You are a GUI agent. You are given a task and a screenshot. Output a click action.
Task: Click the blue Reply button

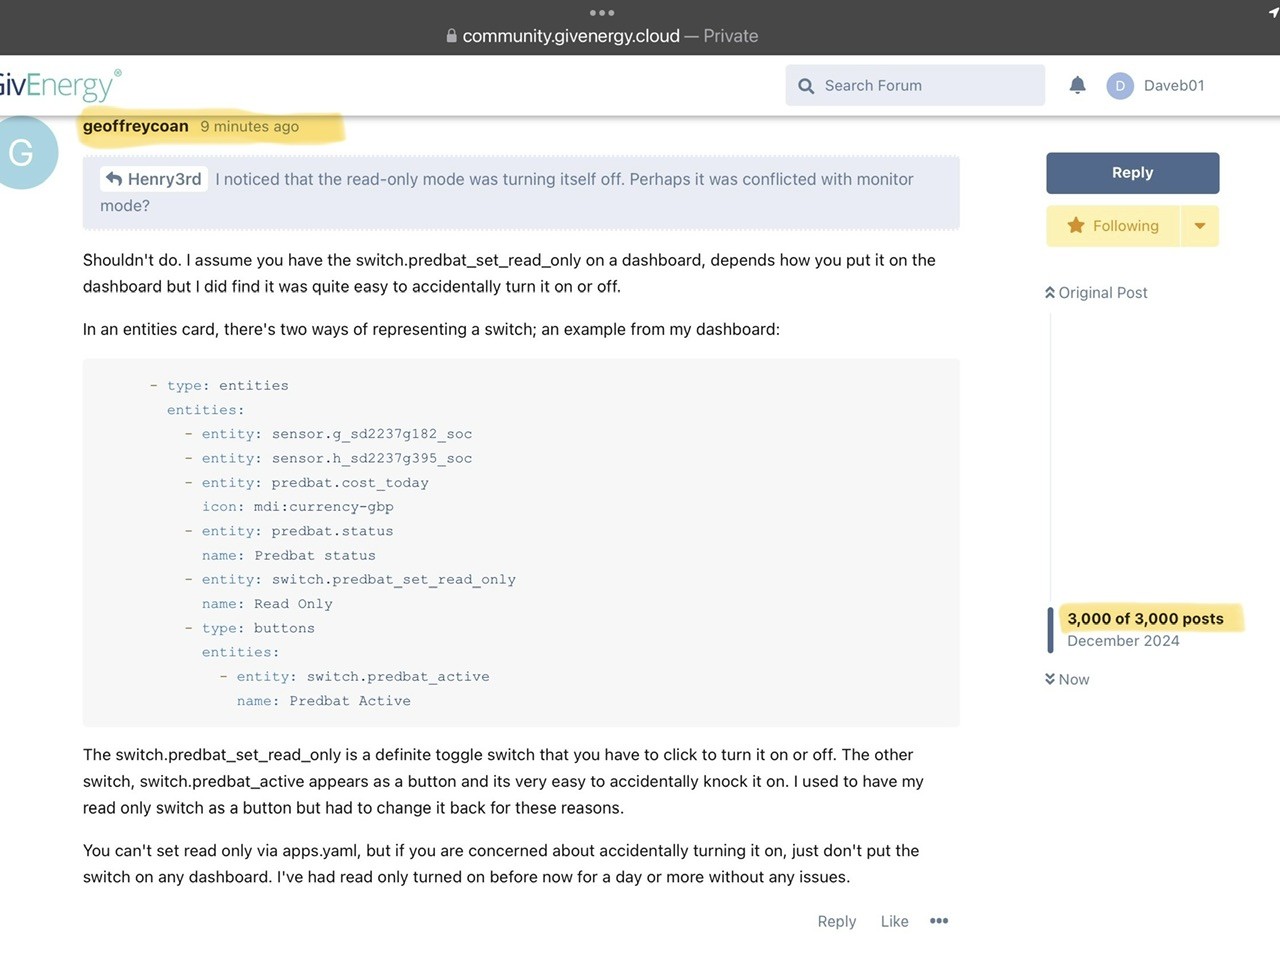[1133, 173]
